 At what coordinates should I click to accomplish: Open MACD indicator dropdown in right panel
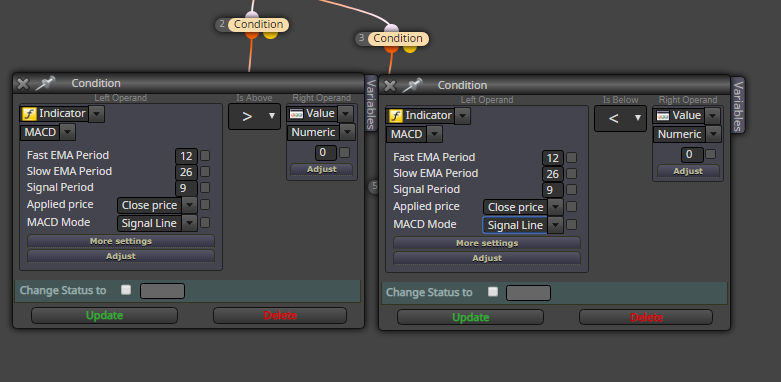click(435, 134)
